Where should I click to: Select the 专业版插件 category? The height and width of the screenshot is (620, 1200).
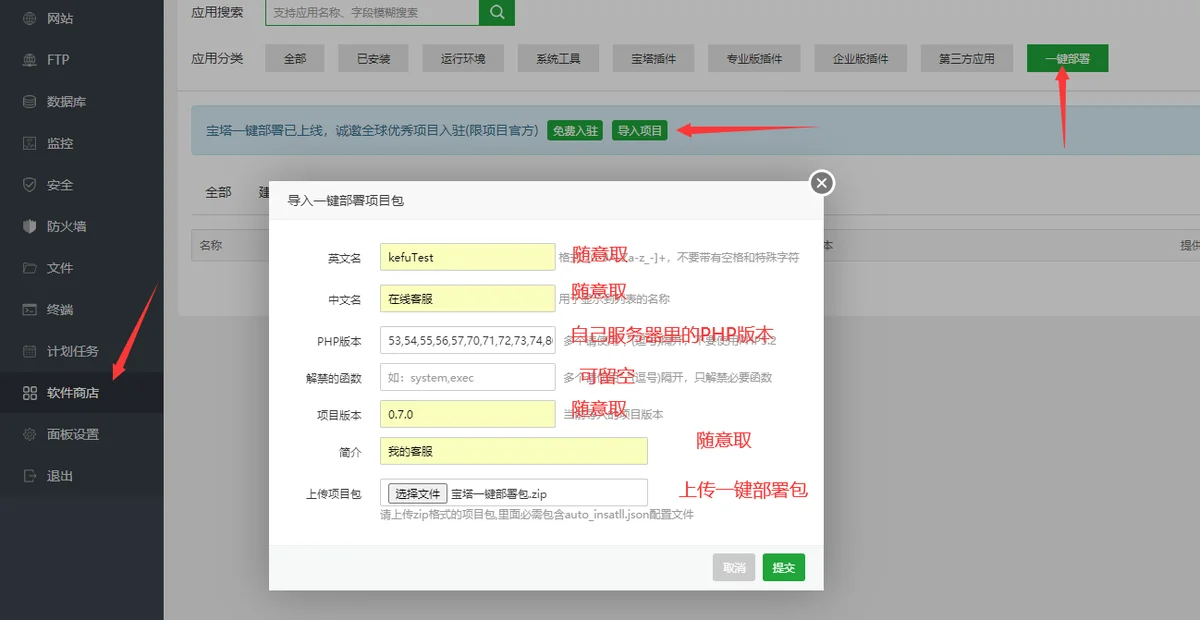755,58
